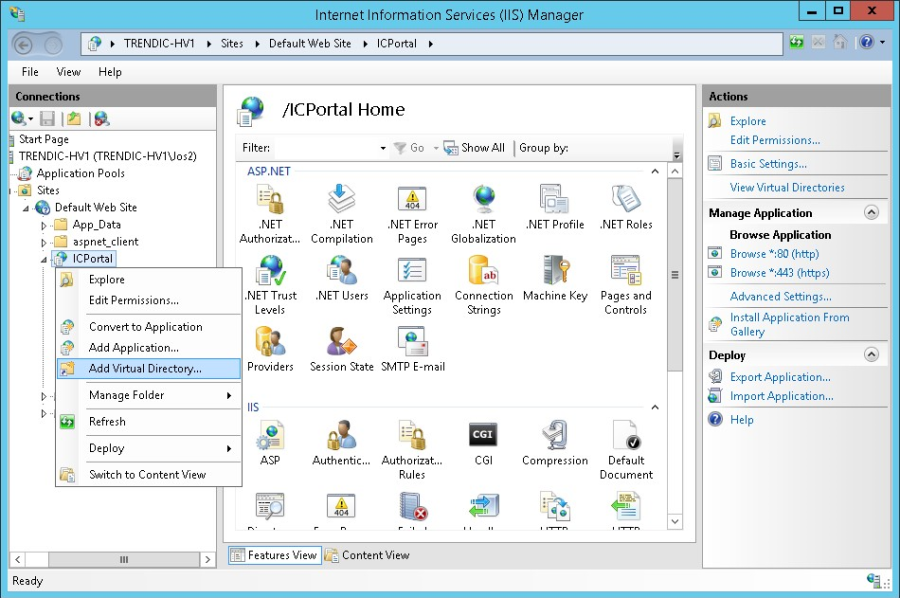The image size is (900, 598).
Task: Click inside the Filter input field
Action: tap(326, 148)
